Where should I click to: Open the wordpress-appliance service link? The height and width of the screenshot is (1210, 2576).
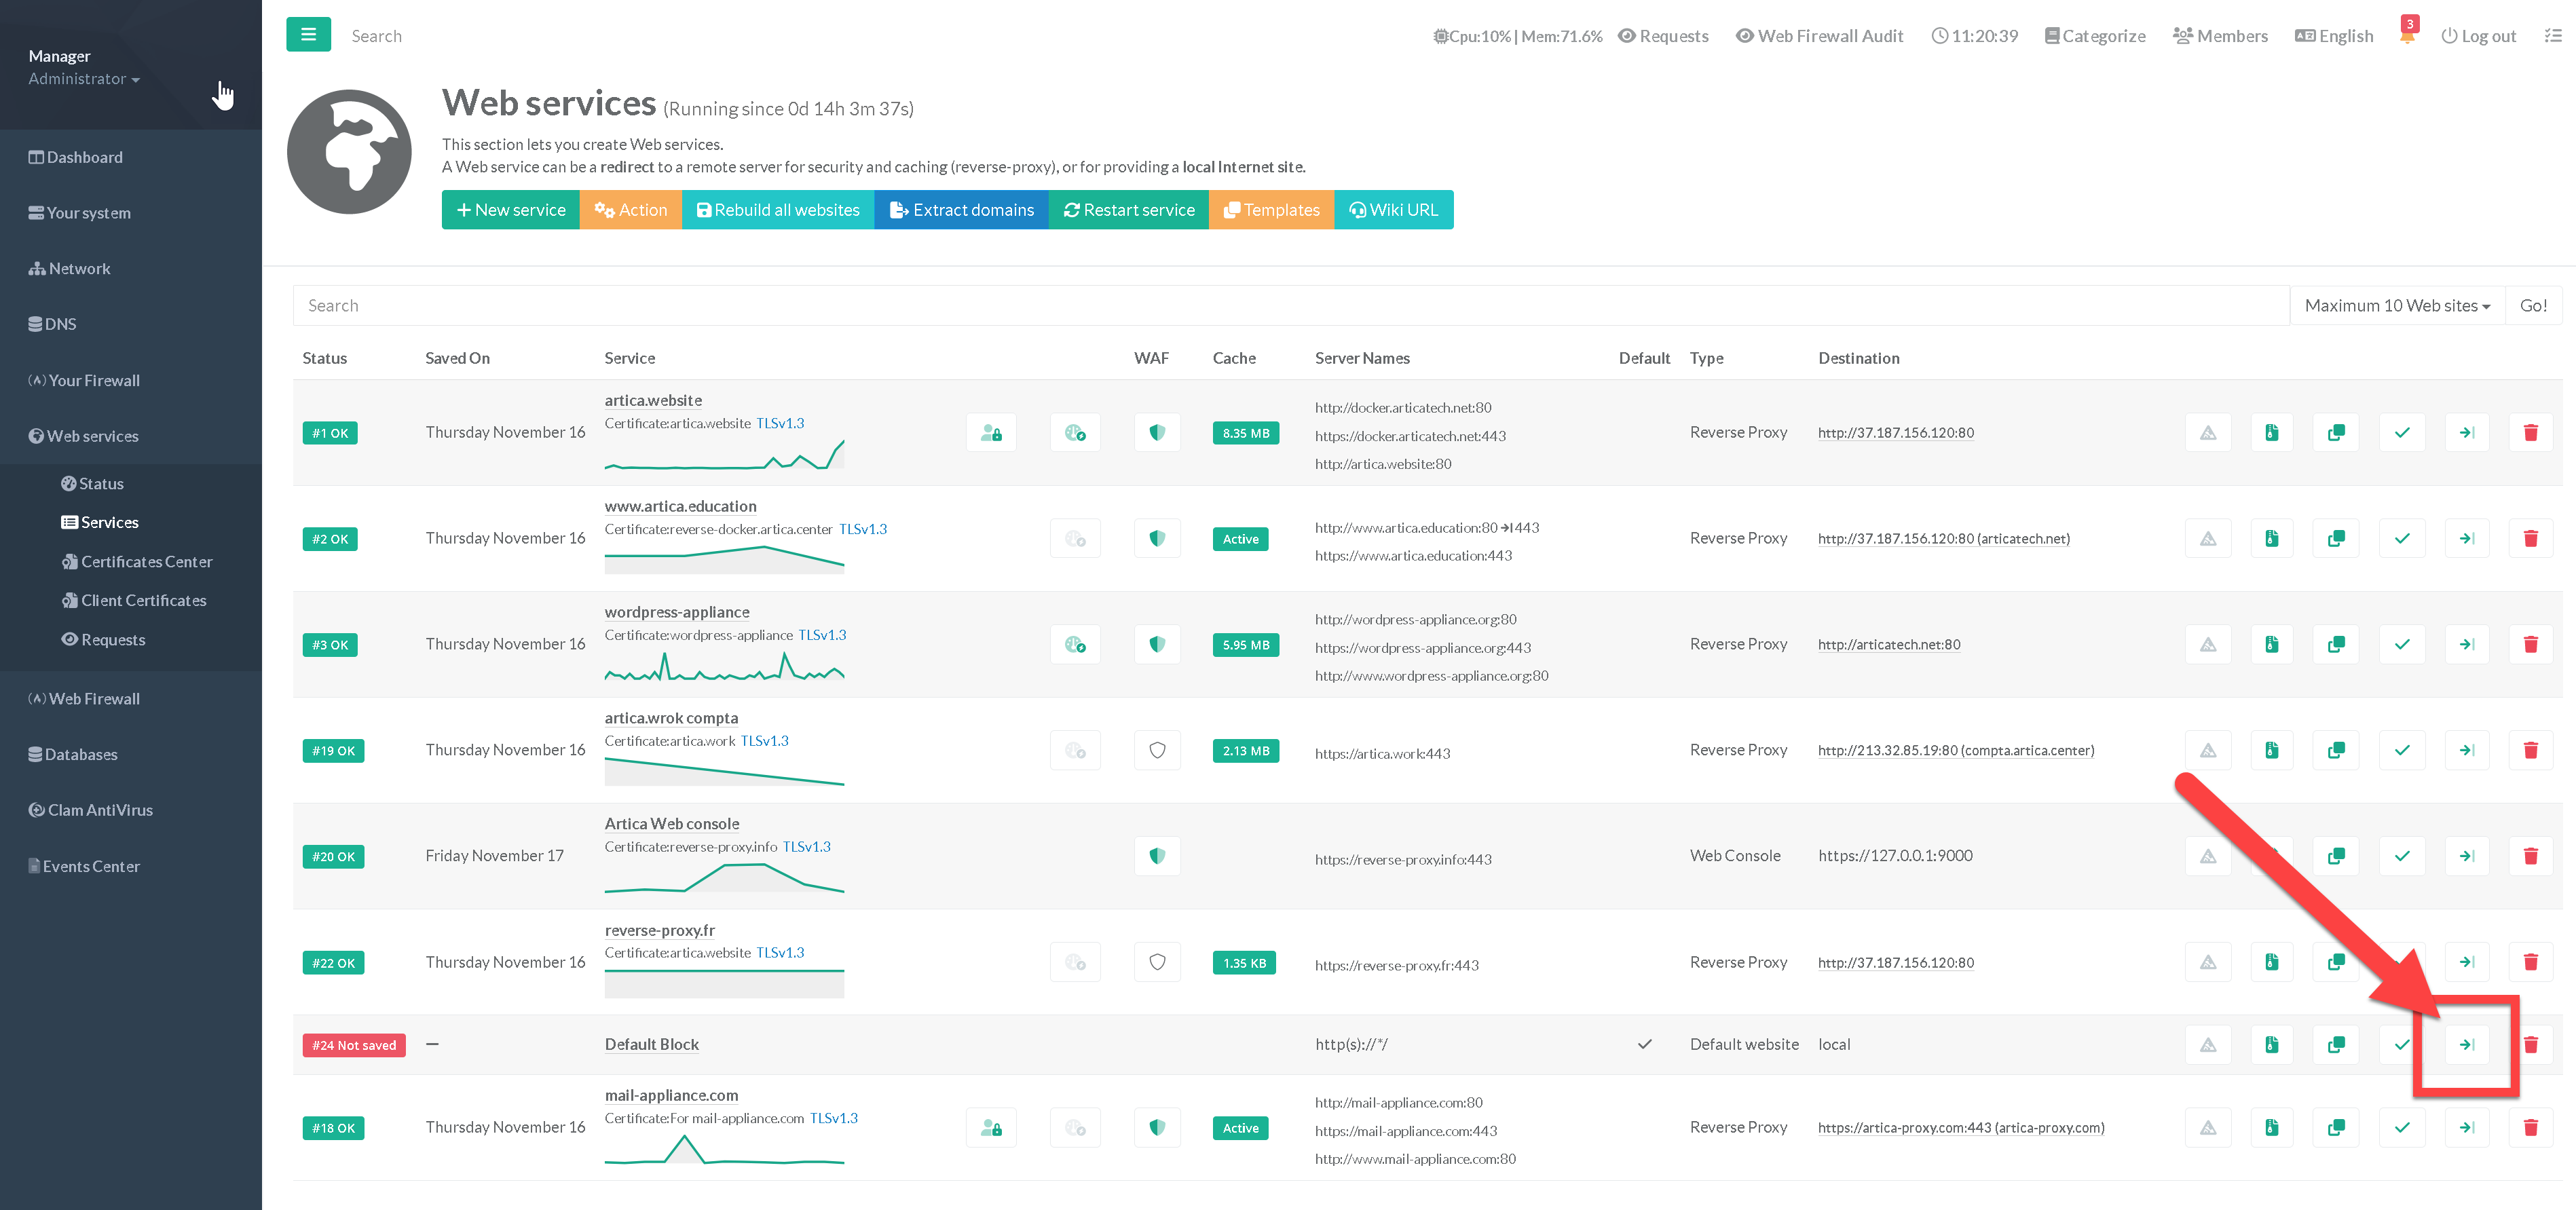[676, 612]
